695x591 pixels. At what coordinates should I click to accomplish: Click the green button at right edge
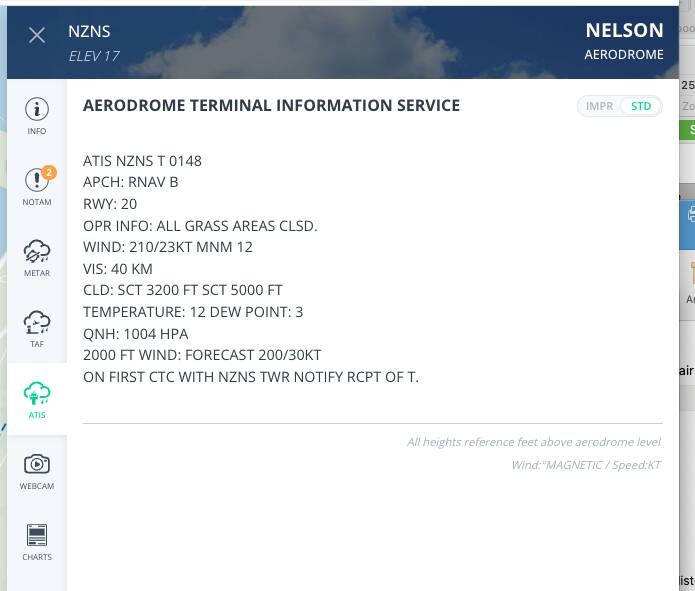(687, 130)
